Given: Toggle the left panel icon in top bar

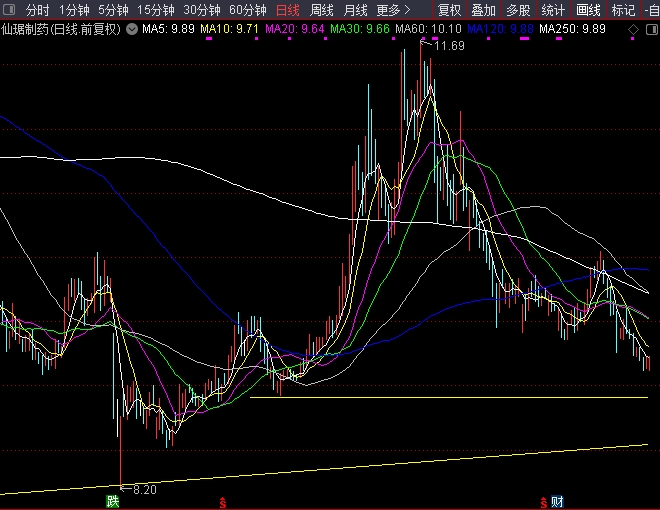Looking at the screenshot, I should pyautogui.click(x=8, y=9).
